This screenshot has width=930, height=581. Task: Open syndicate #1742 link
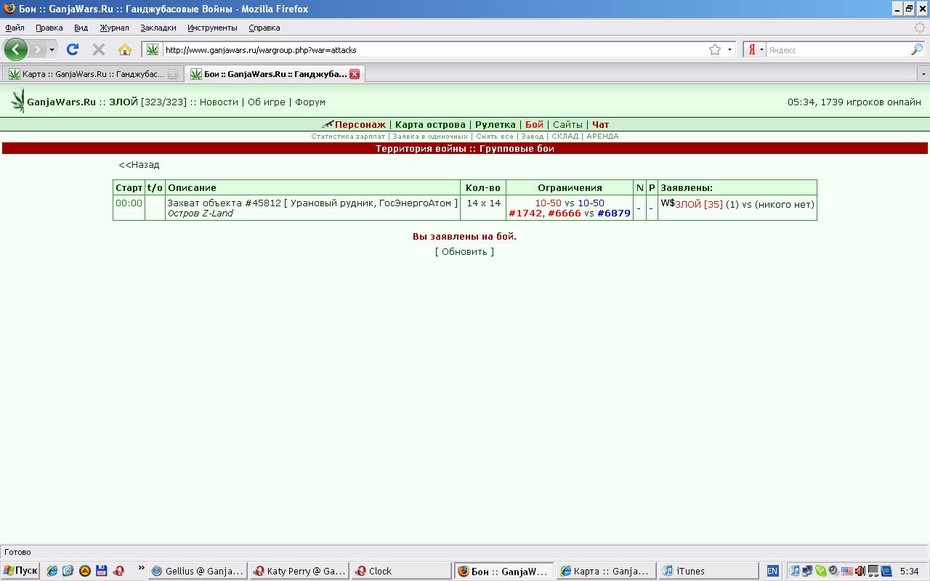[x=525, y=213]
